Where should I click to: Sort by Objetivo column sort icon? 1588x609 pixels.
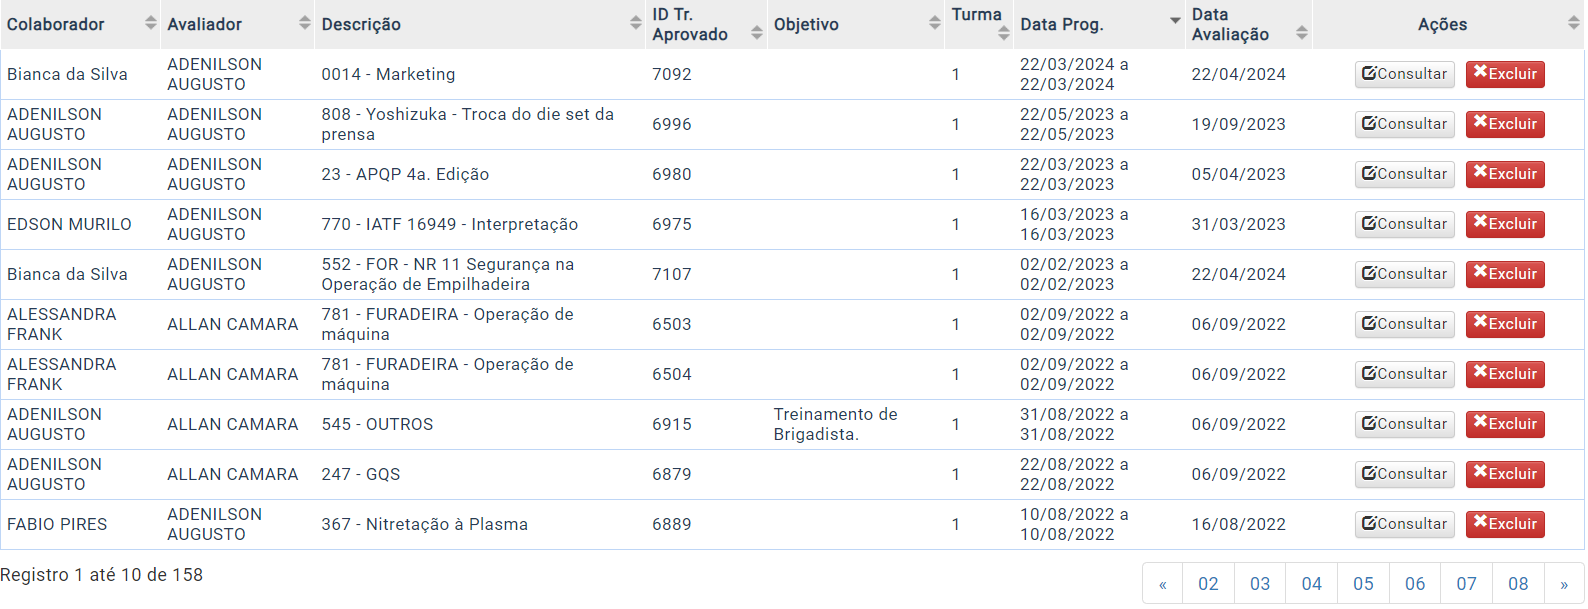(x=935, y=23)
